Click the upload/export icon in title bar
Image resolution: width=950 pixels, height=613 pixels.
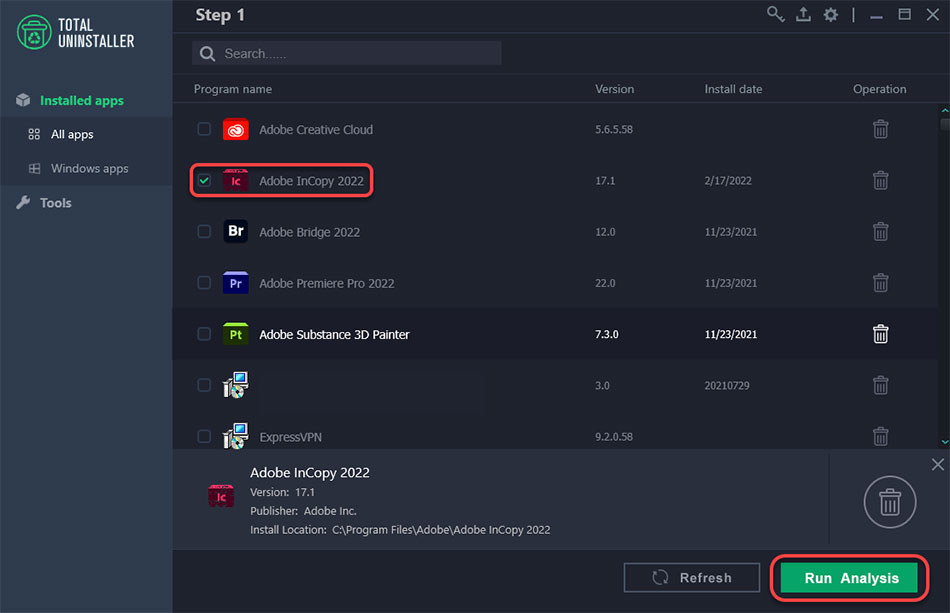(803, 14)
